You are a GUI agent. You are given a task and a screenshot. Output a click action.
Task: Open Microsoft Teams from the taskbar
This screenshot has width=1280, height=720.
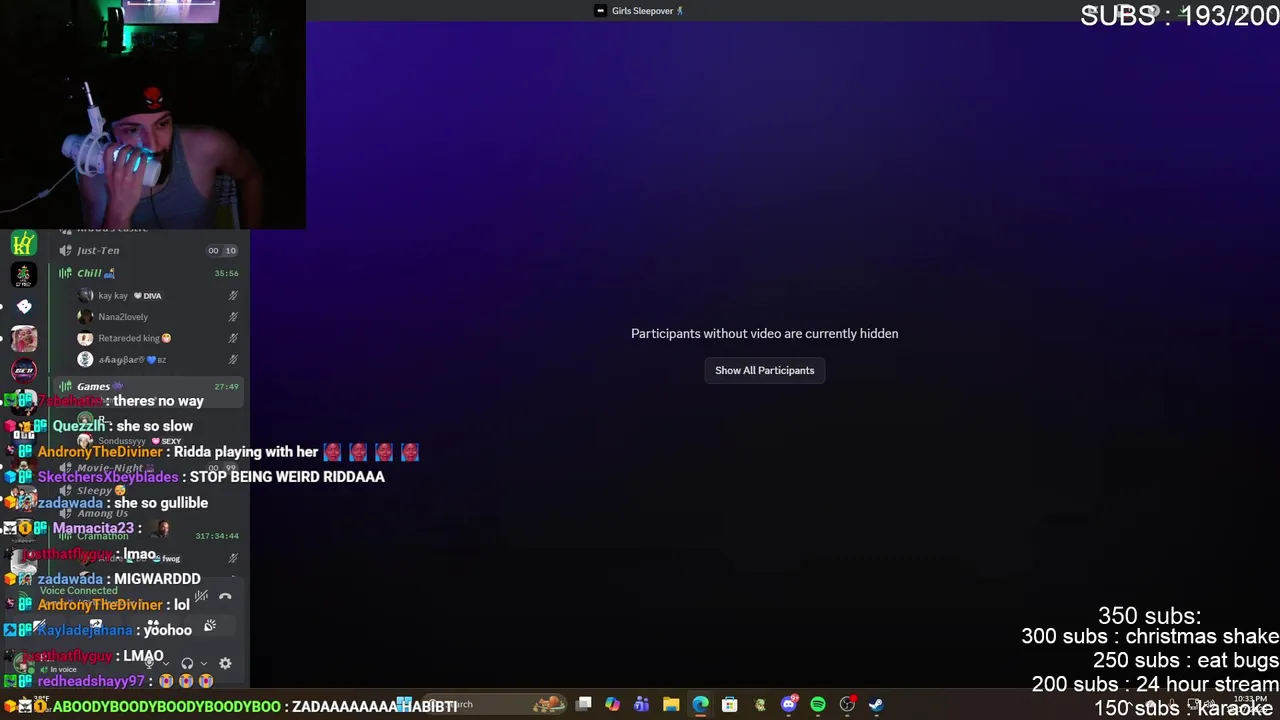pyautogui.click(x=641, y=704)
